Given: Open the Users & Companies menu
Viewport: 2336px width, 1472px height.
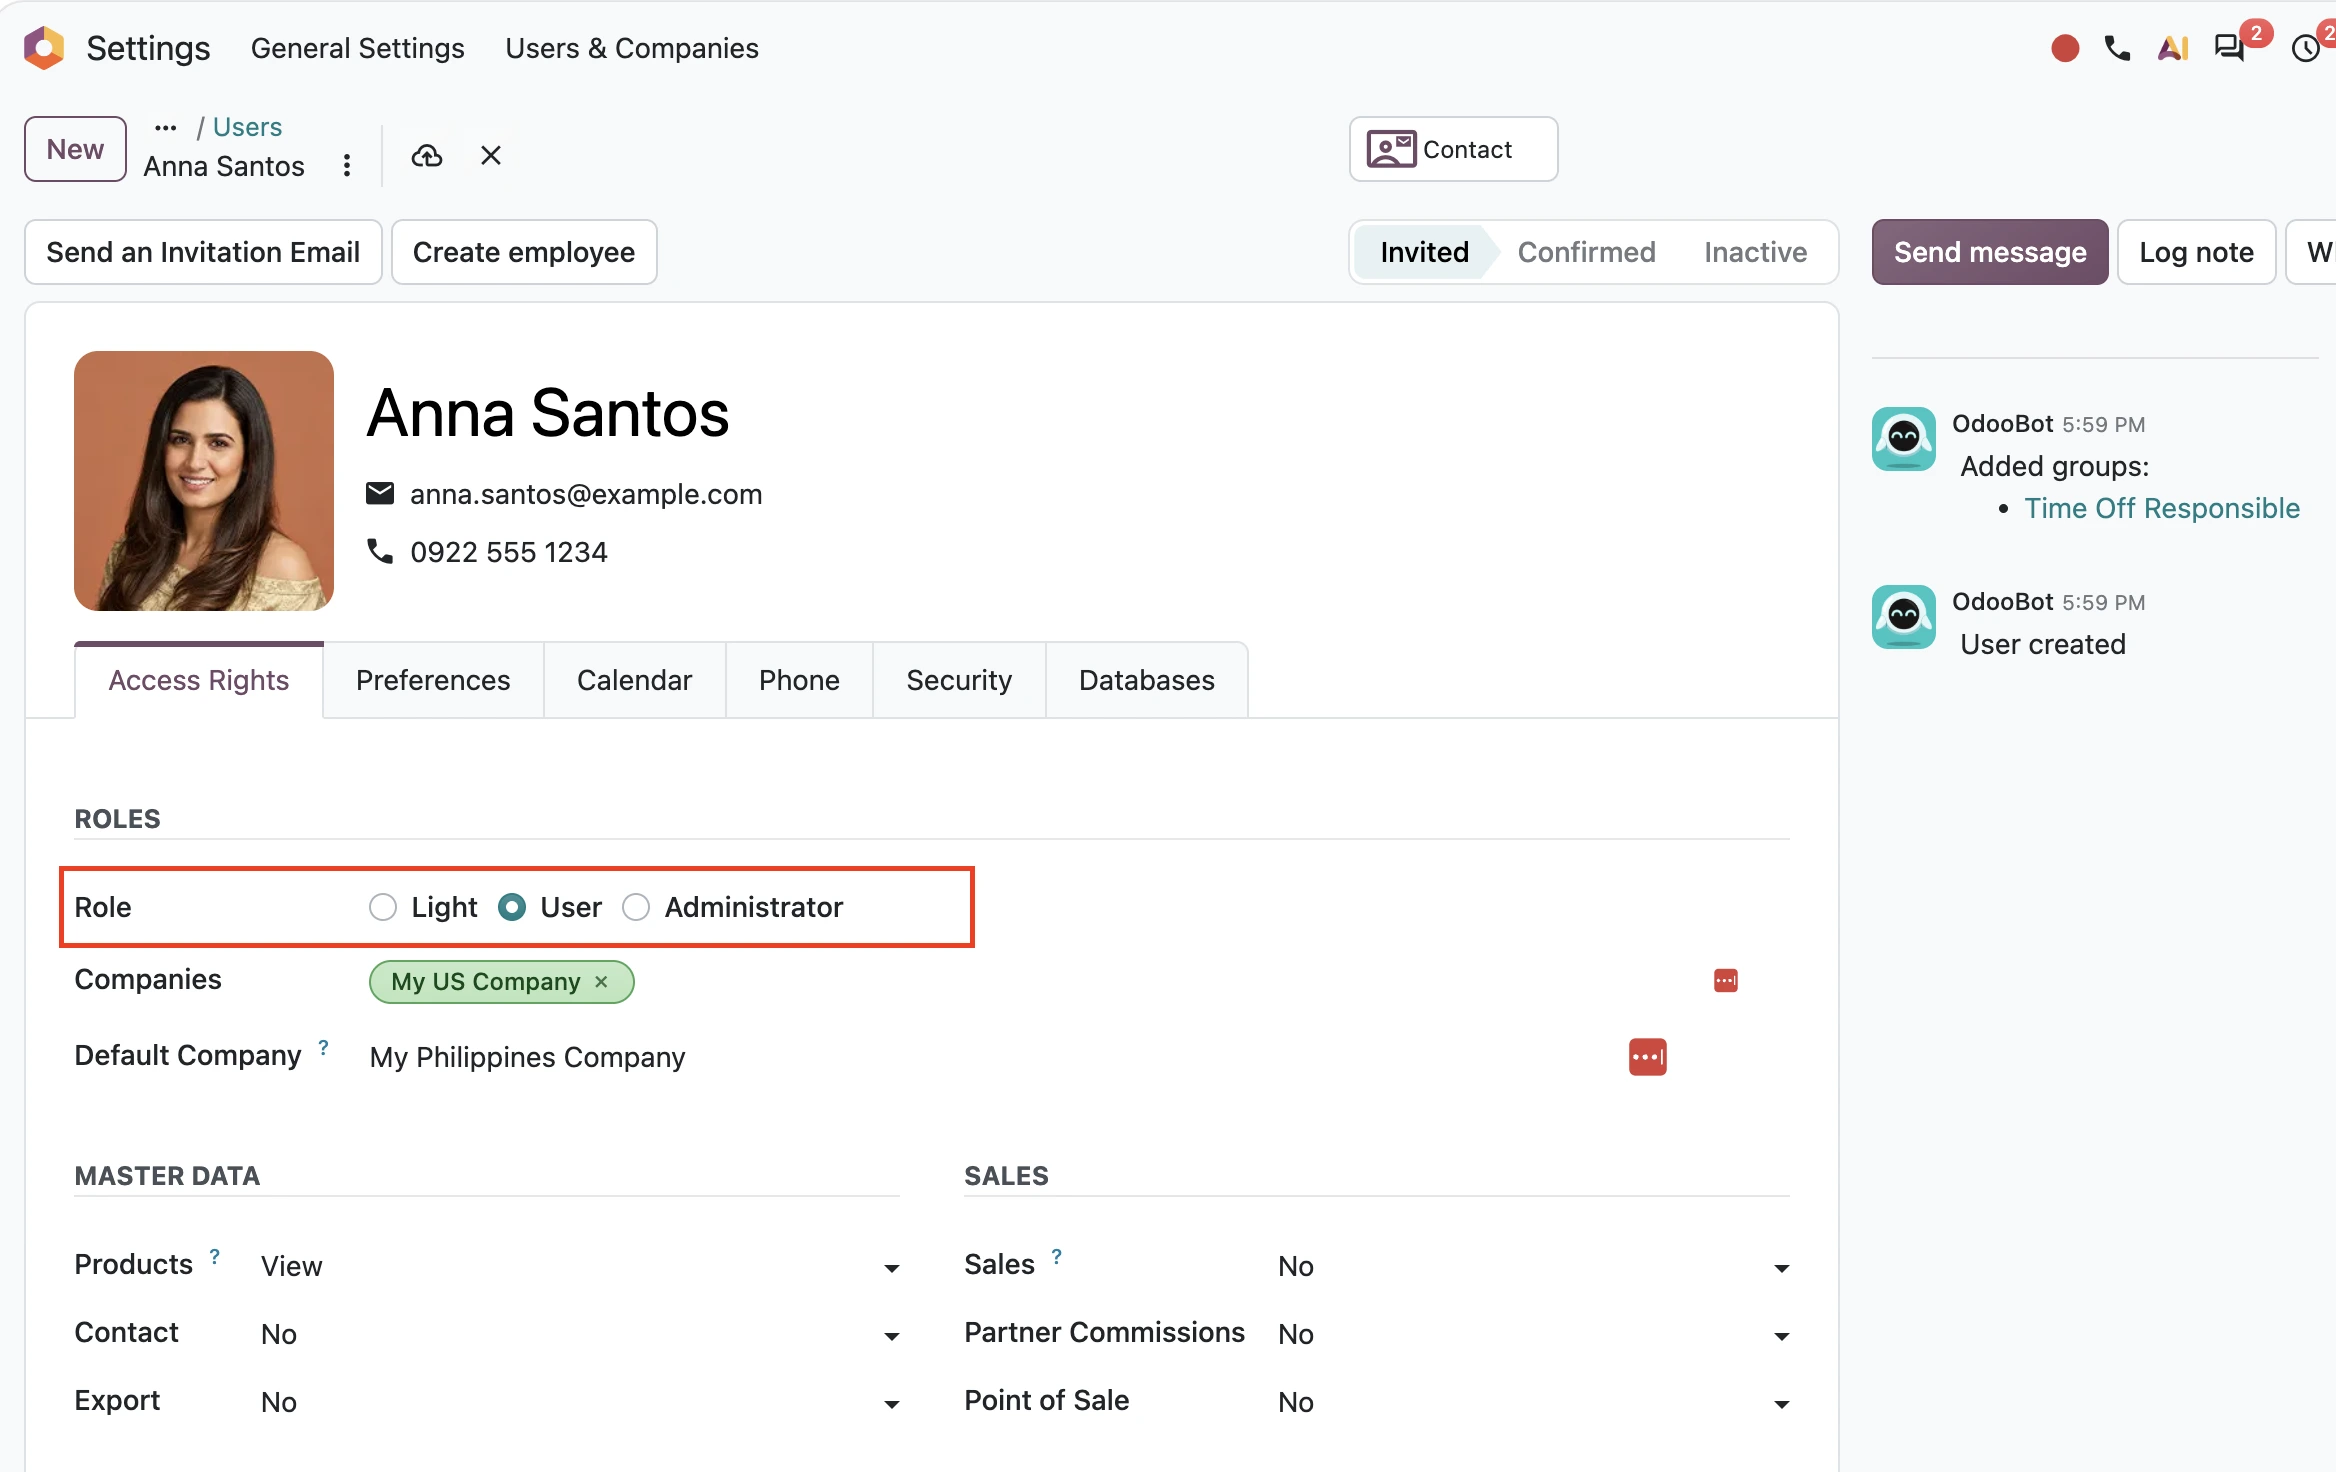Looking at the screenshot, I should [x=632, y=48].
